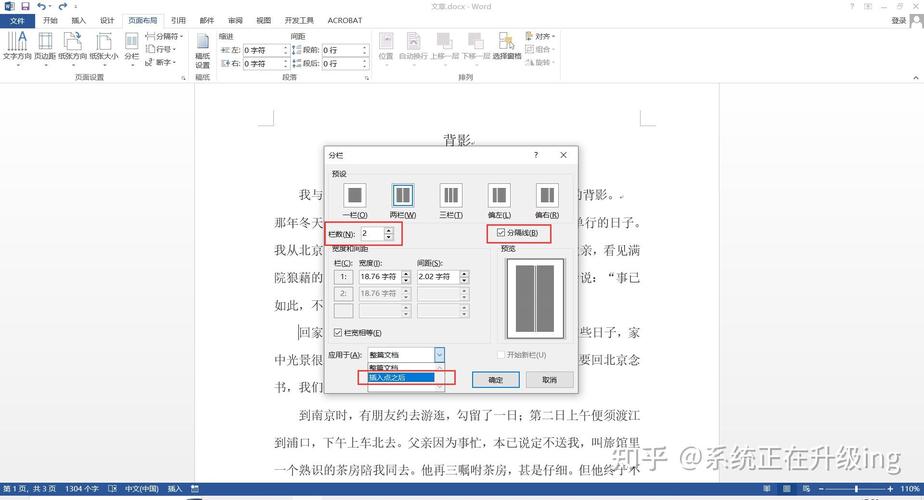This screenshot has height=500, width=924.
Task: Undo the last action
Action: pyautogui.click(x=41, y=6)
